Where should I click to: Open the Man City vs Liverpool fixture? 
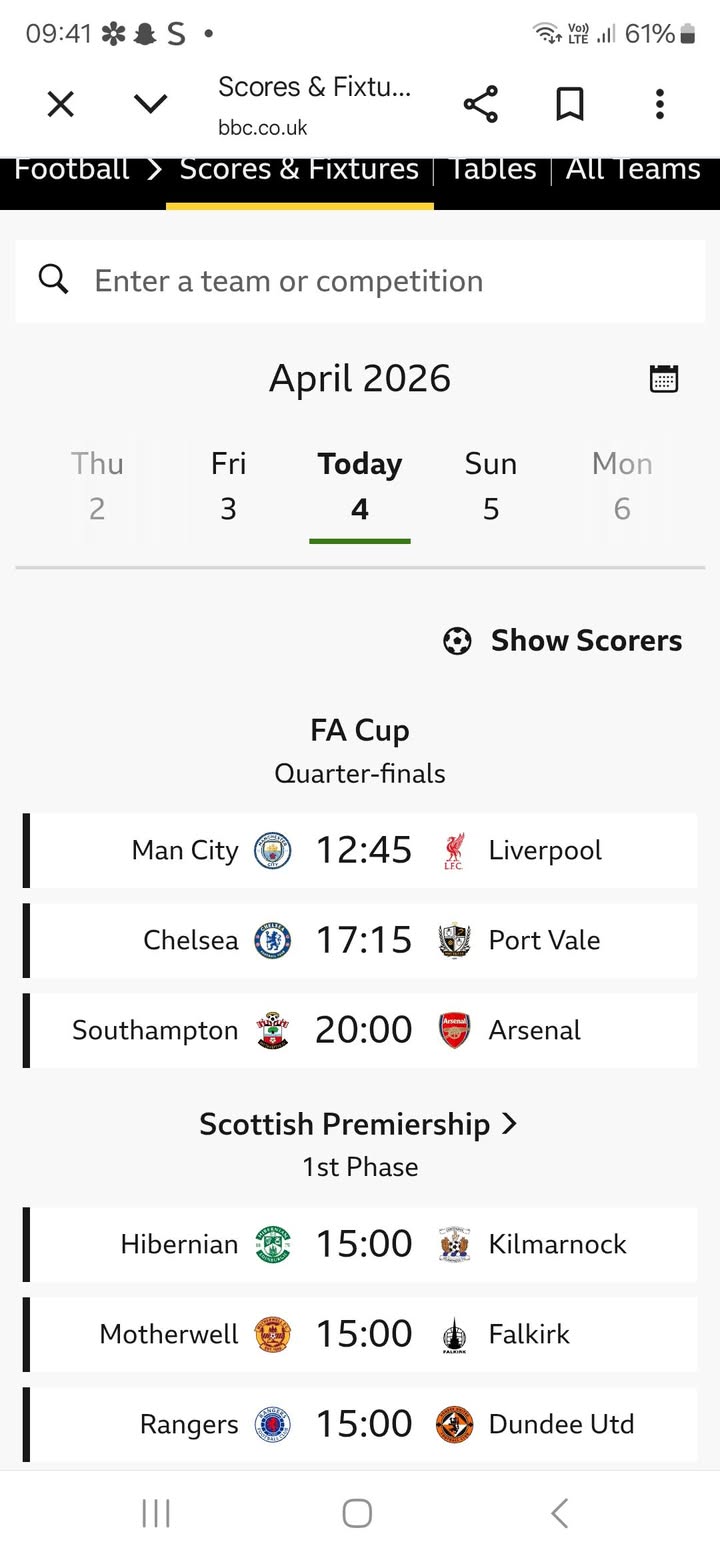click(363, 850)
